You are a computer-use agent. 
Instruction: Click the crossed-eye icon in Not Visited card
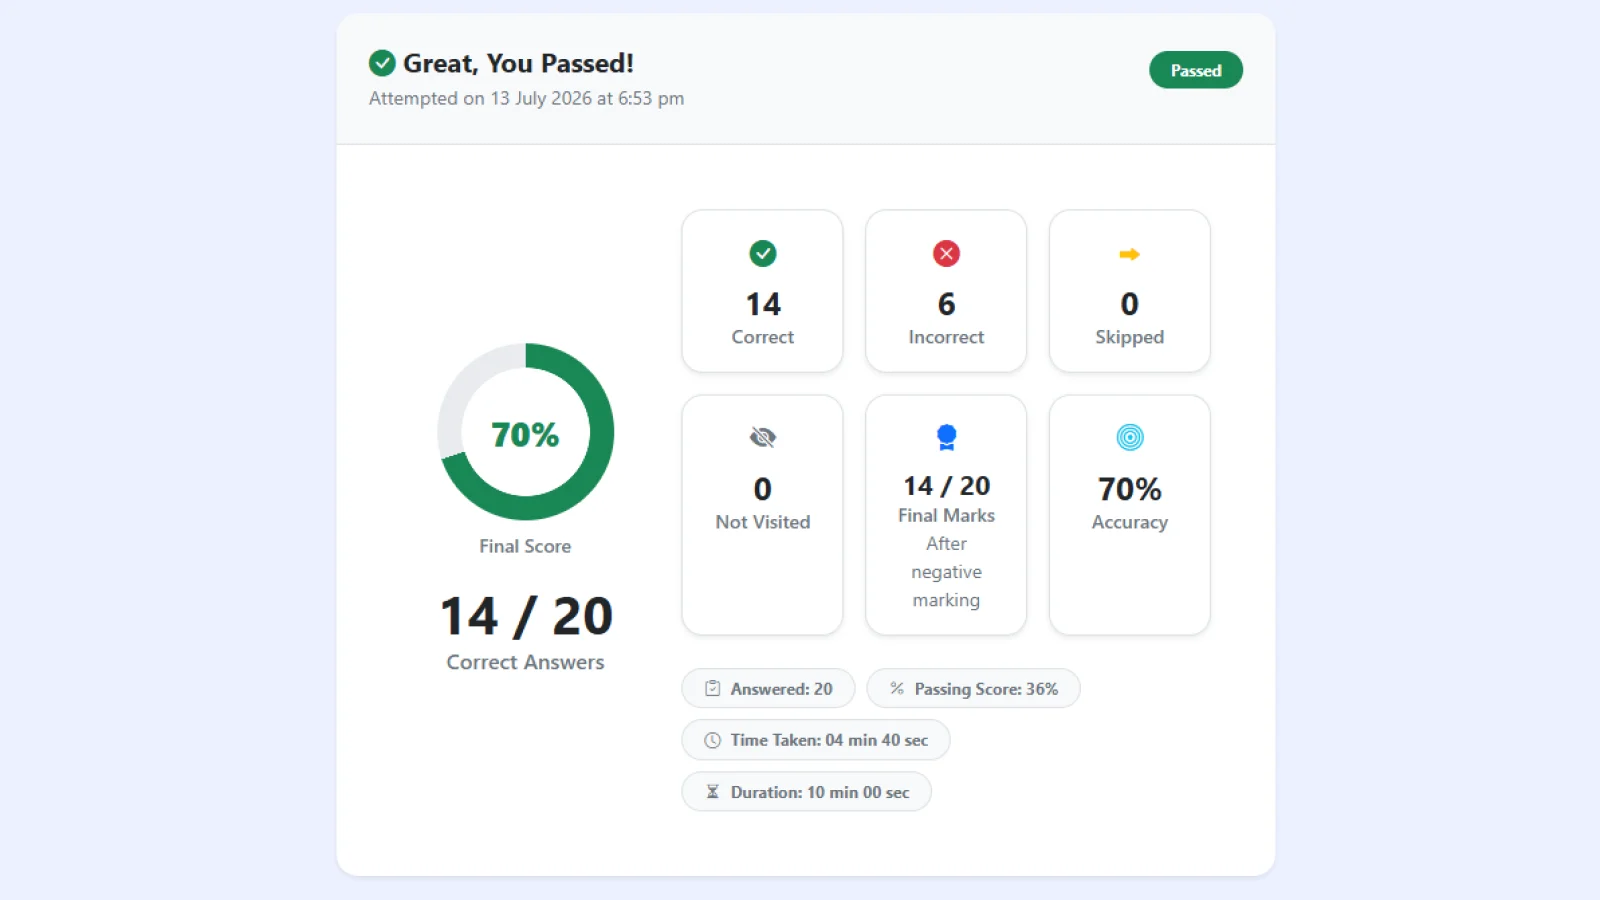click(763, 437)
